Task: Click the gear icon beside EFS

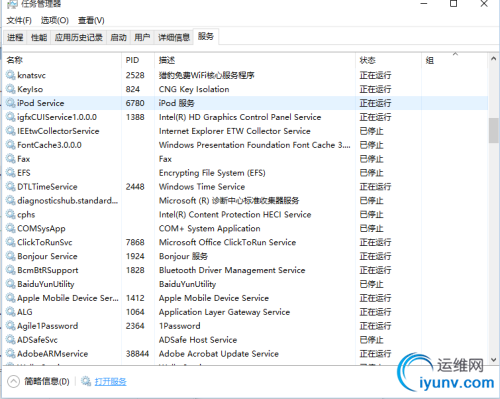Action: 11,173
